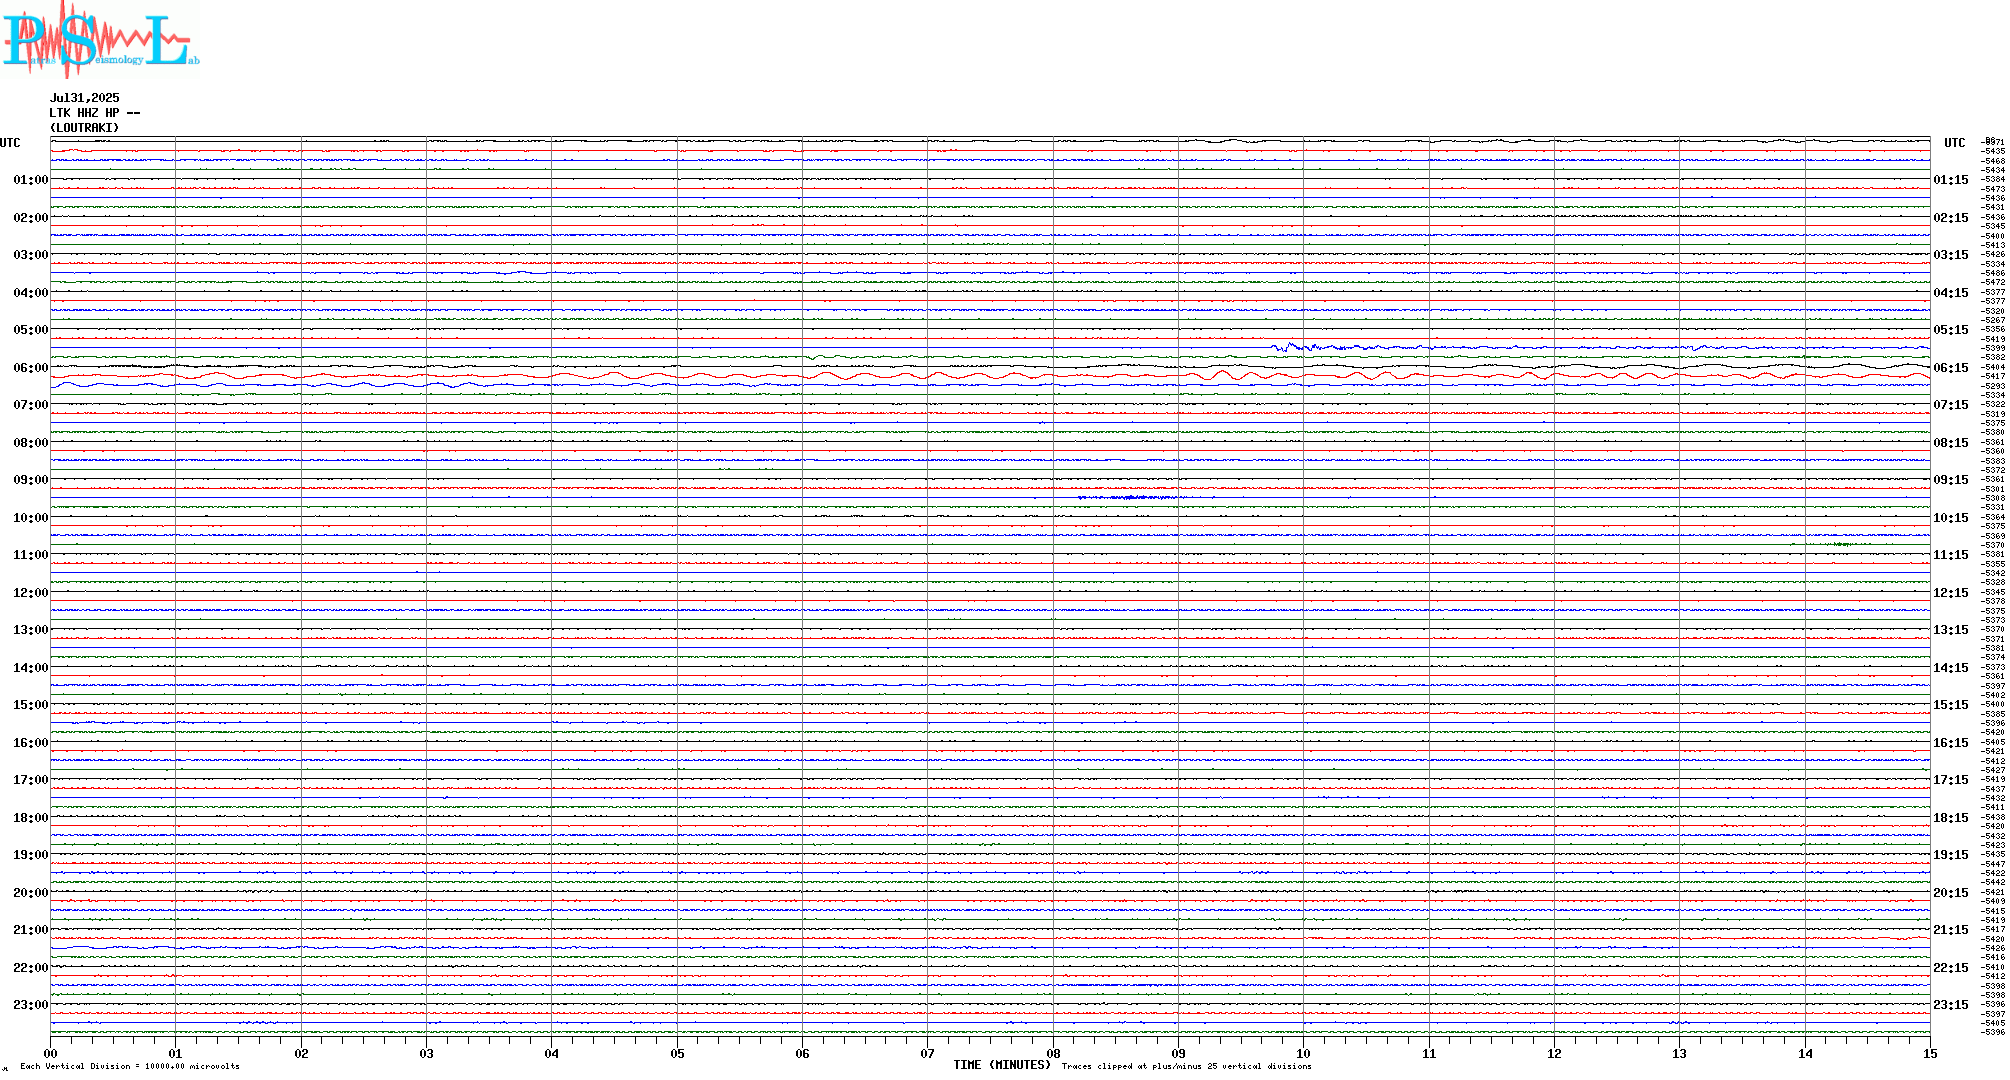
Task: Click the (LOUTRAKI) station name
Action: tap(84, 128)
